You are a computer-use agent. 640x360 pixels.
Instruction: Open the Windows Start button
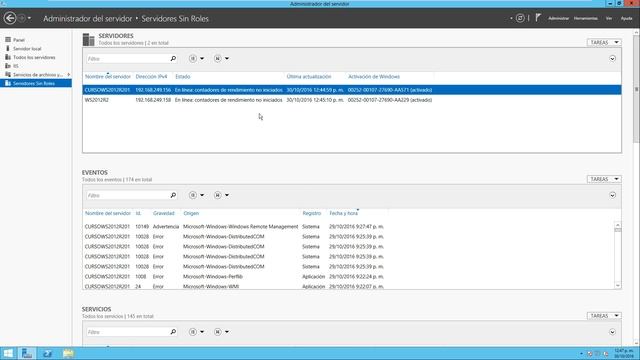tap(8, 353)
